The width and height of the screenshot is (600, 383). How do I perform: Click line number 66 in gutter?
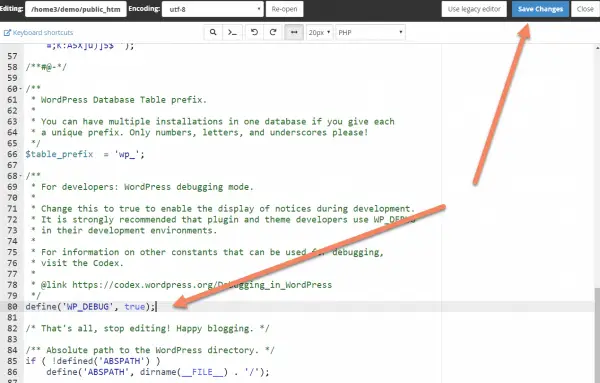click(12, 155)
